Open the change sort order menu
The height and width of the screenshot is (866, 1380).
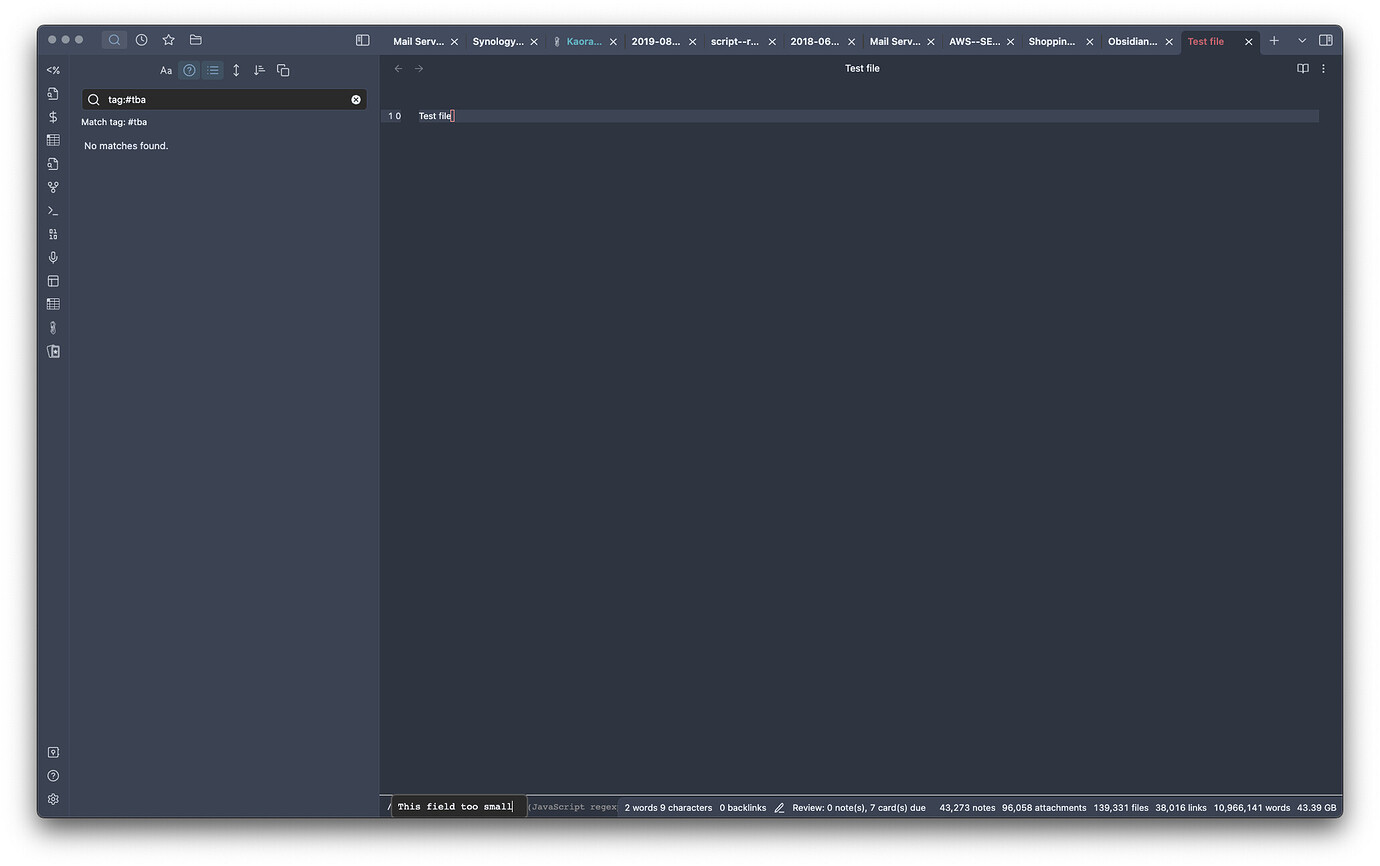tap(259, 70)
